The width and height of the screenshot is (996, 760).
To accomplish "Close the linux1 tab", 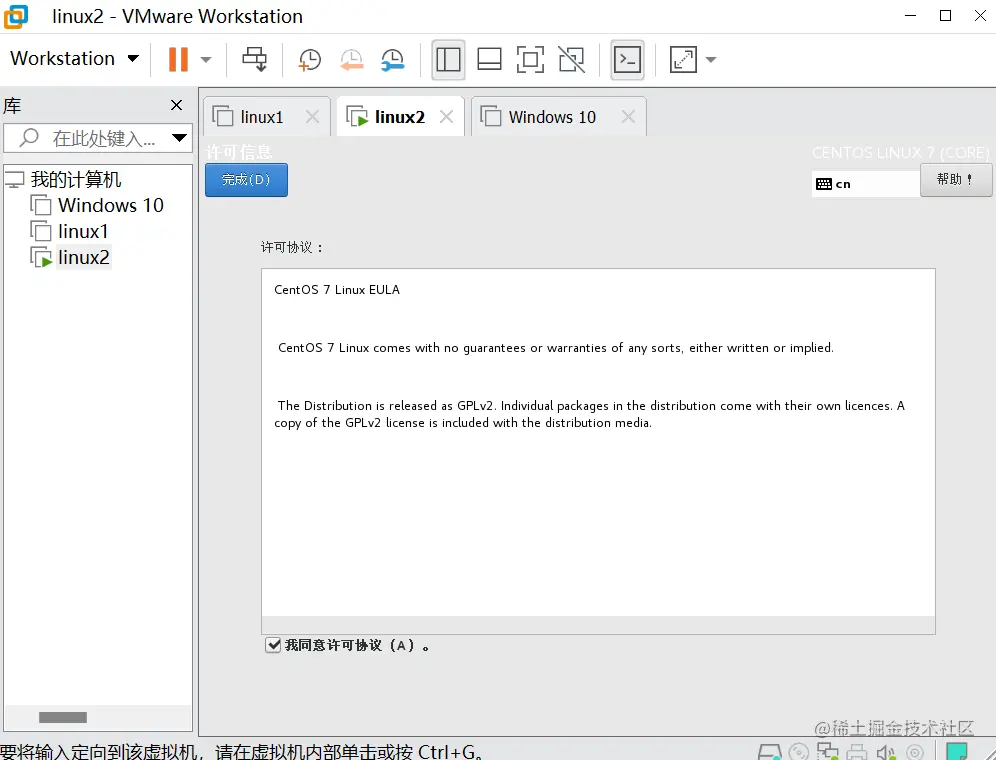I will click(312, 117).
